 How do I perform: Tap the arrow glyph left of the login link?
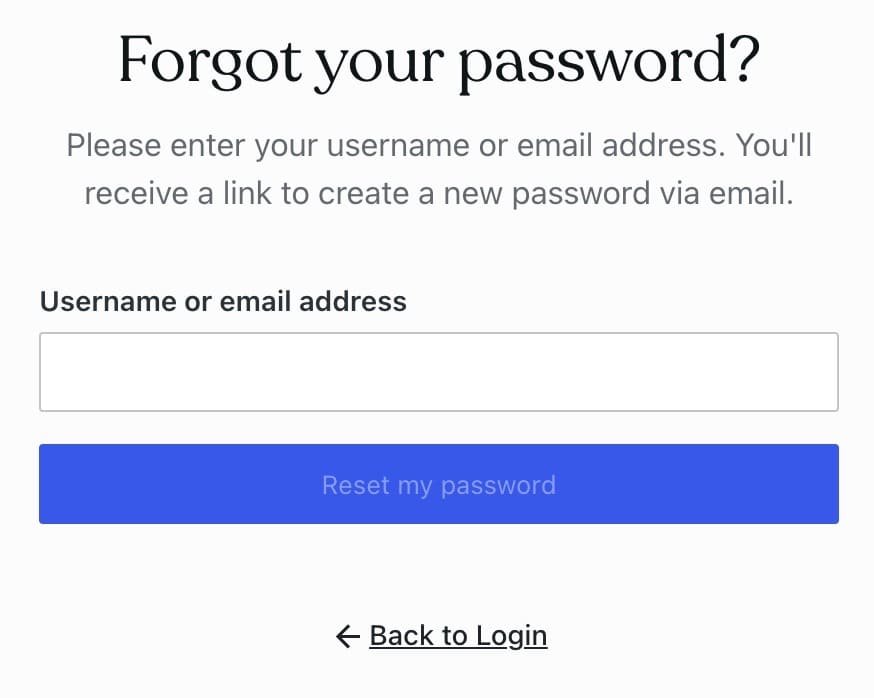click(x=347, y=636)
